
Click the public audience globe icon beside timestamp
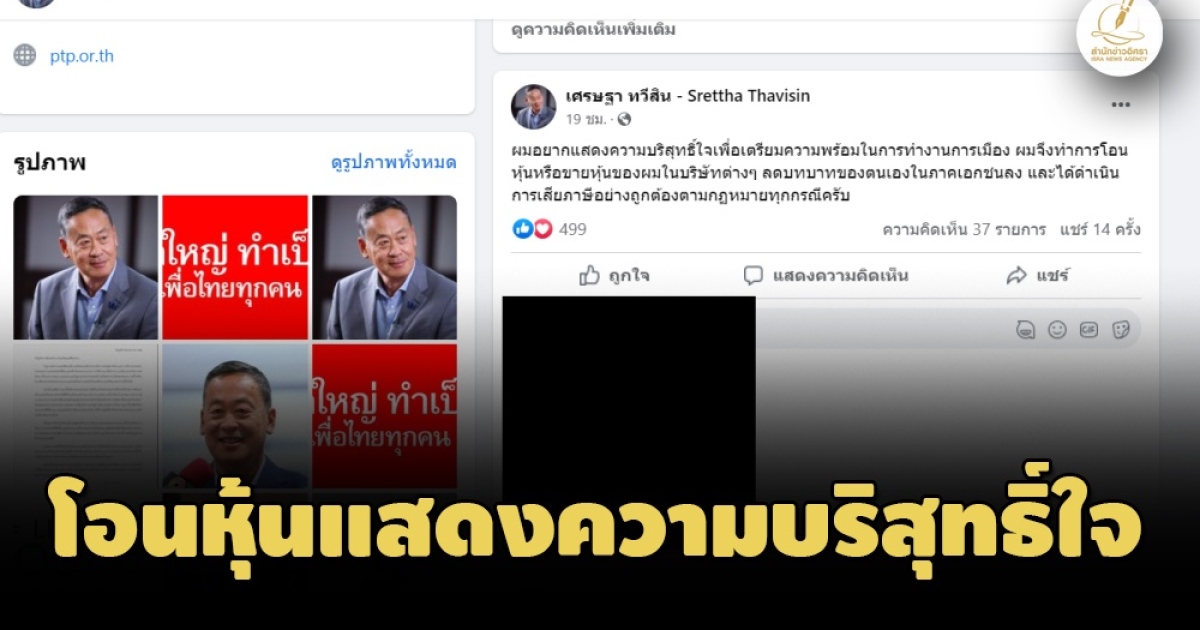pos(624,119)
